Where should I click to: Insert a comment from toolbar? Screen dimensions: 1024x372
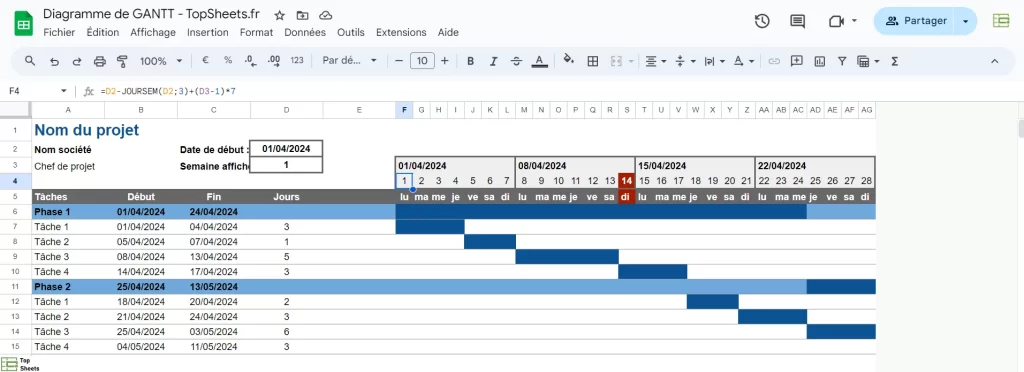[x=796, y=61]
